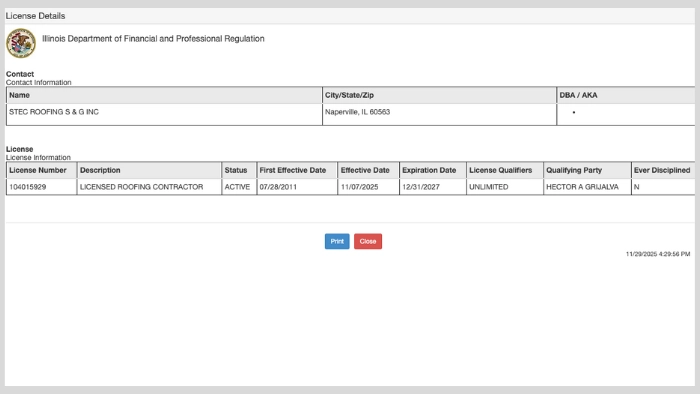Click the timestamp 11/29/2025 4:29:56 PM
The image size is (700, 394).
coord(658,254)
